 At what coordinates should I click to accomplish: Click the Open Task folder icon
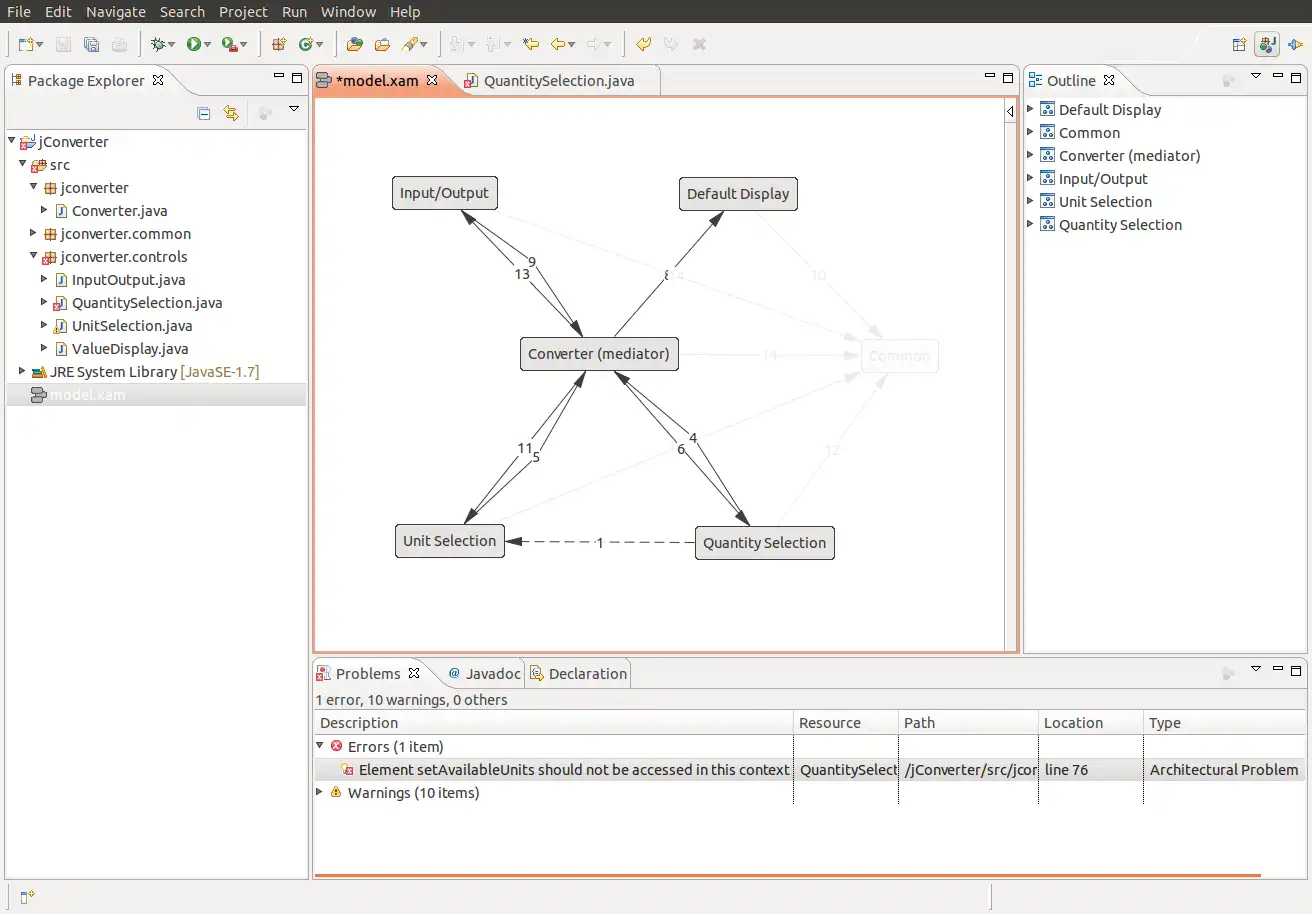[x=382, y=44]
